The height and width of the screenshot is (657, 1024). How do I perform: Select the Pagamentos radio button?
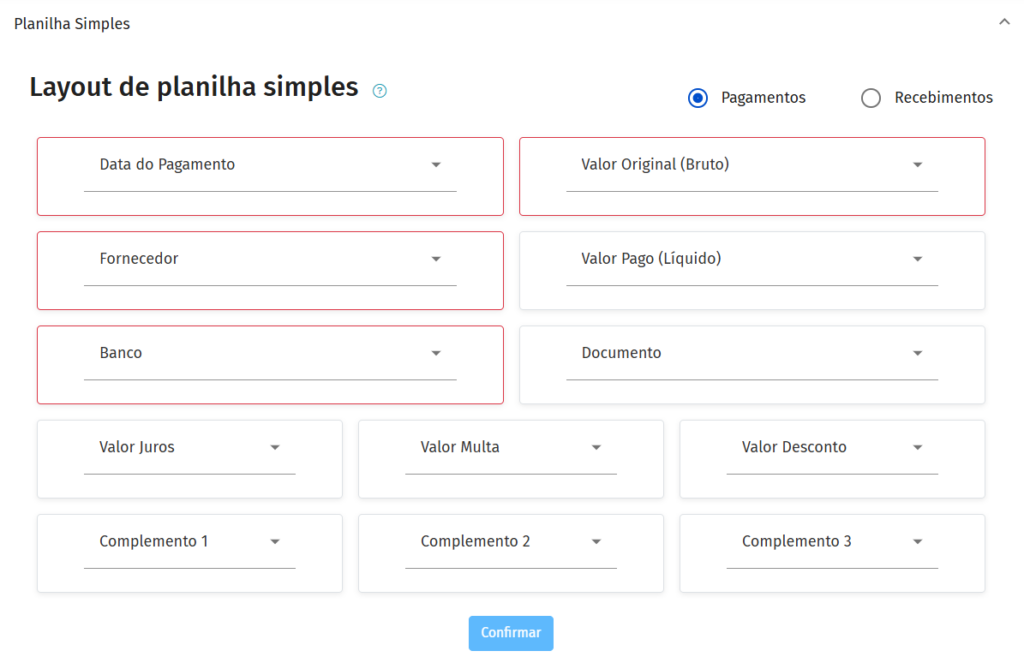pyautogui.click(x=698, y=98)
